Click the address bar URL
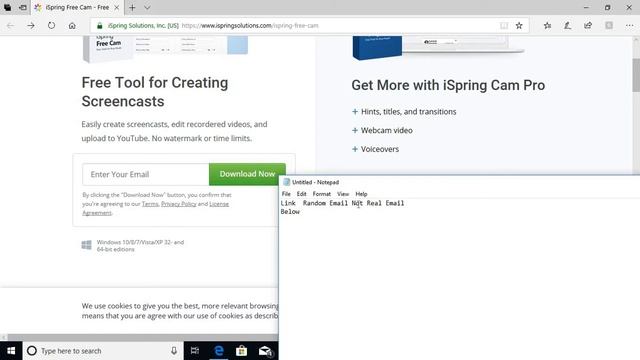 click(250, 25)
